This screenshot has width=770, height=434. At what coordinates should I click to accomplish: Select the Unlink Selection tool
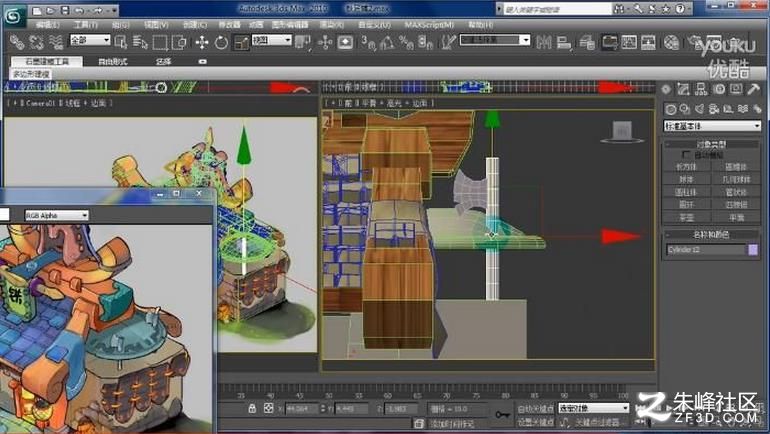pyautogui.click(x=37, y=43)
